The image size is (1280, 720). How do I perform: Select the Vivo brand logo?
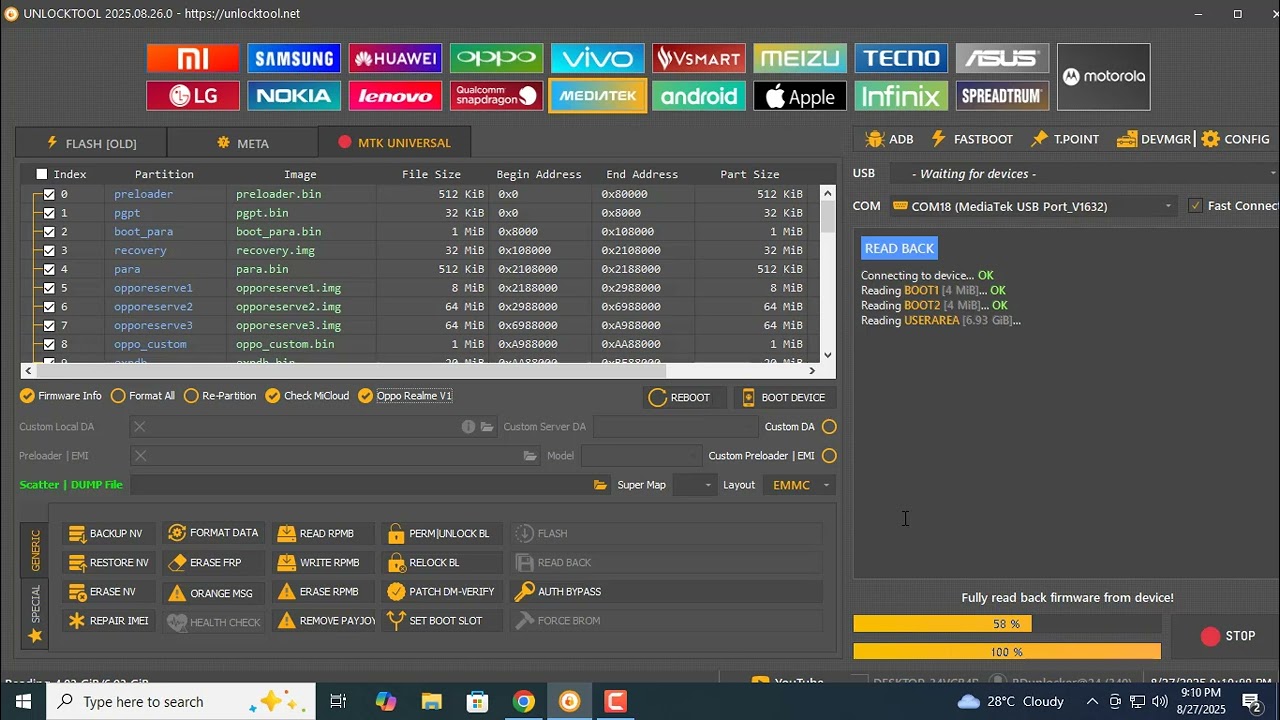pos(598,58)
